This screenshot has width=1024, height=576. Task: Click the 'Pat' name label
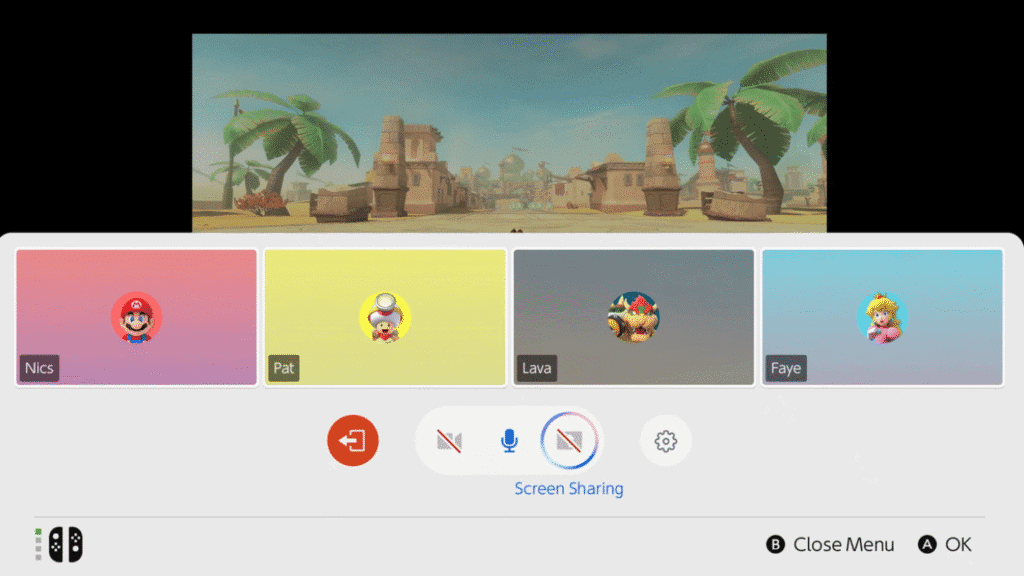click(x=283, y=368)
